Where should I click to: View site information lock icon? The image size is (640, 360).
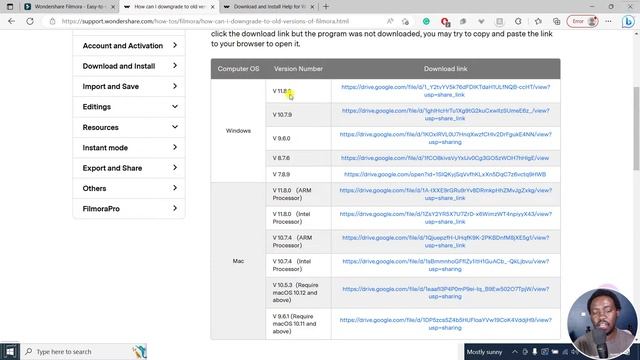click(52, 21)
